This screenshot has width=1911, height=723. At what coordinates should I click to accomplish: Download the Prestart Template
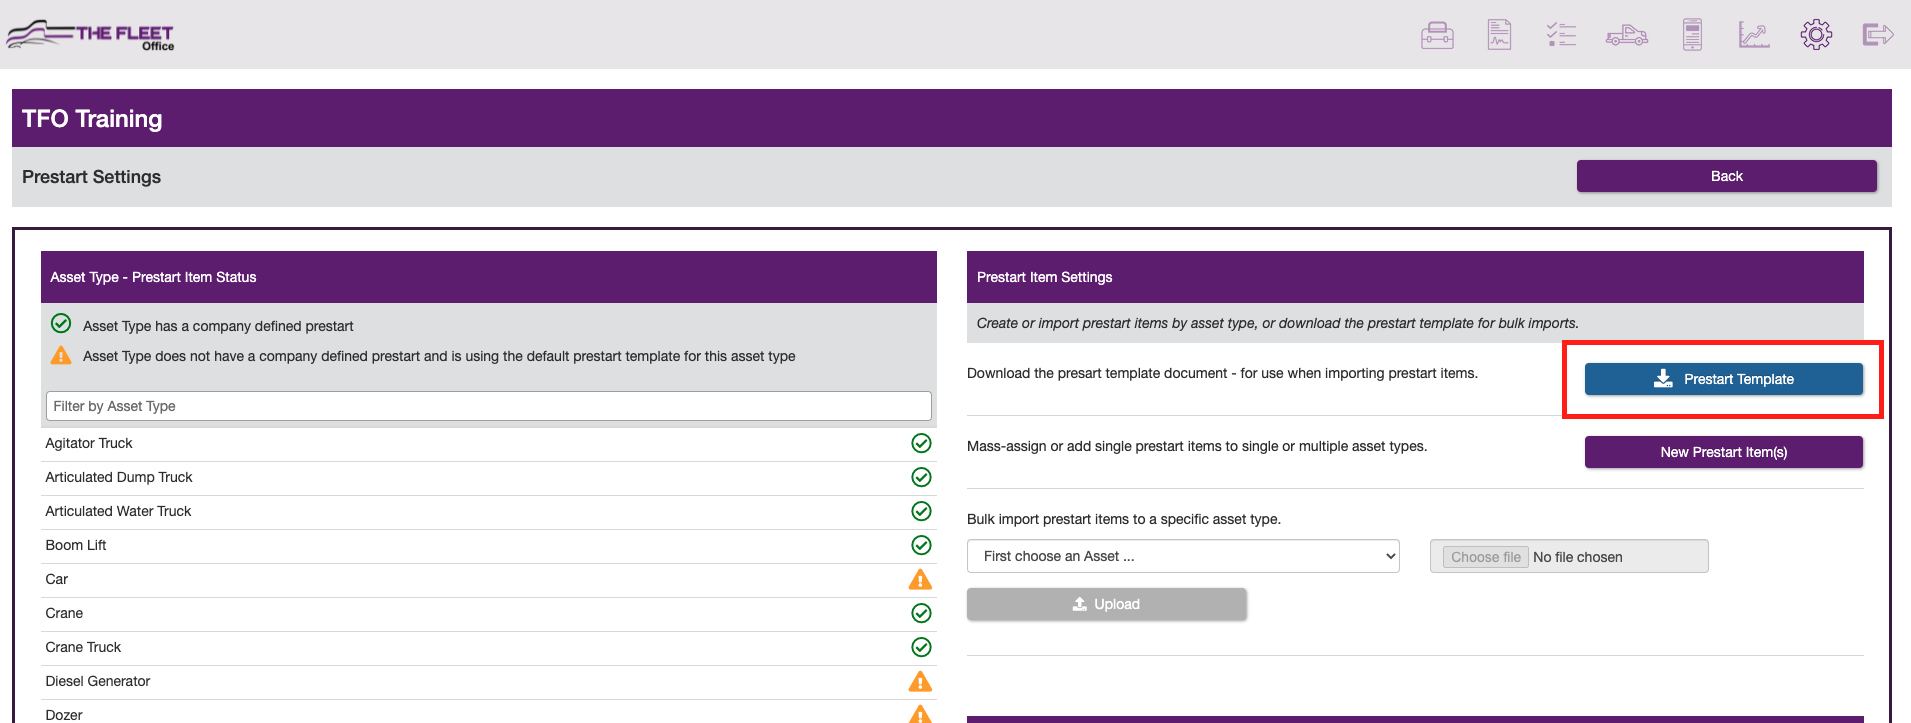tap(1723, 379)
